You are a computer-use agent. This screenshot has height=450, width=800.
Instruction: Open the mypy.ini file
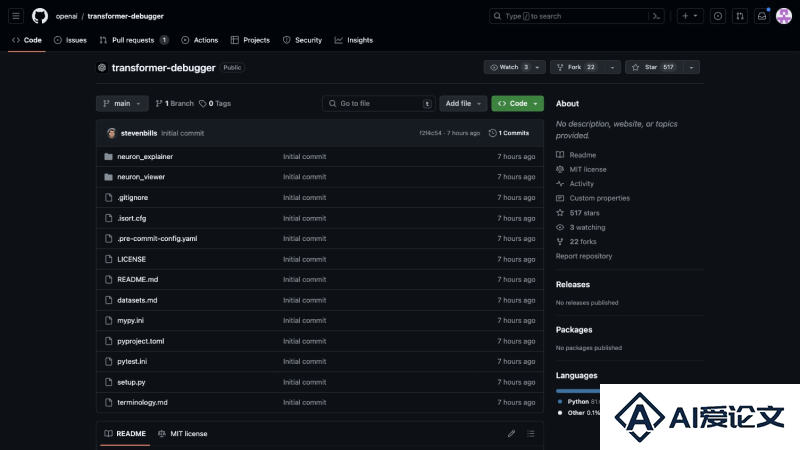131,320
